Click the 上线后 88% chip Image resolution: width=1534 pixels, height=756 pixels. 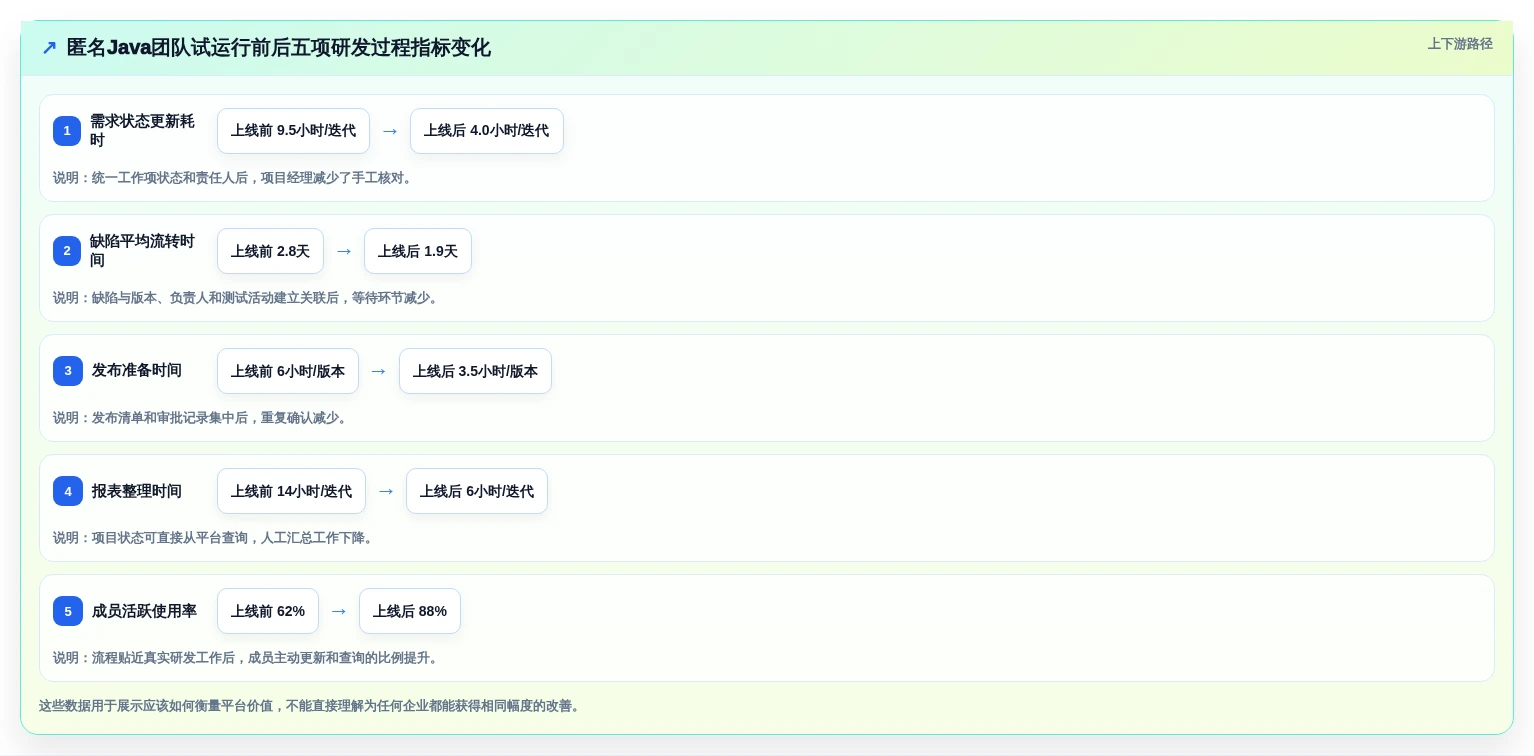(410, 611)
